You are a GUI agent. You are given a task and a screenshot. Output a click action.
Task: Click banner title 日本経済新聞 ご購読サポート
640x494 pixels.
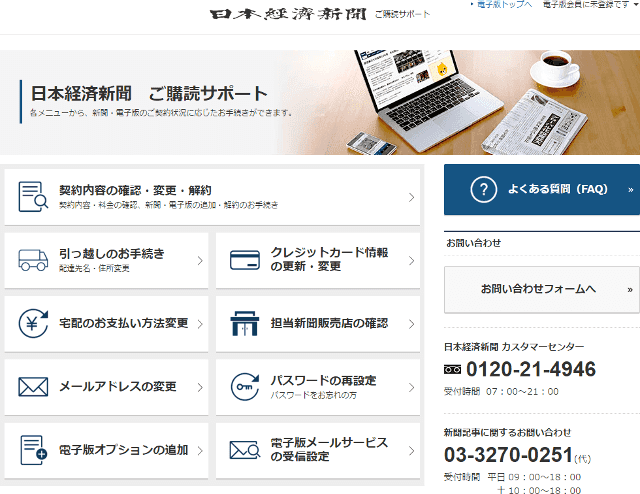coord(149,93)
